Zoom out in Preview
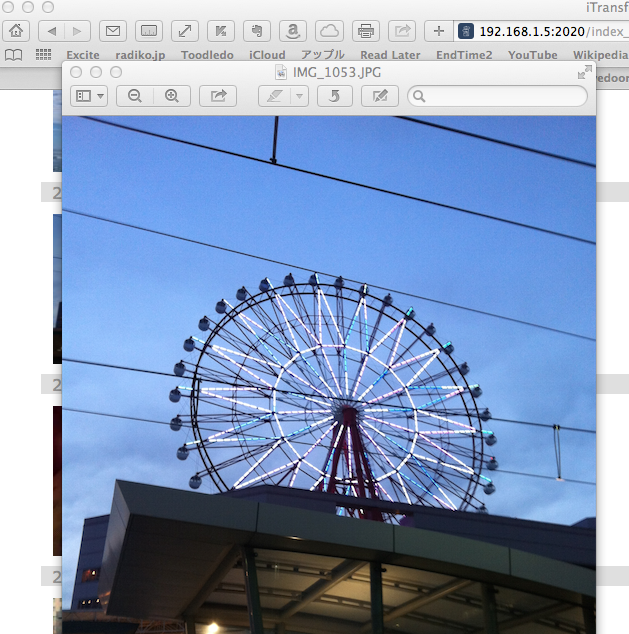The image size is (629, 634). point(135,96)
